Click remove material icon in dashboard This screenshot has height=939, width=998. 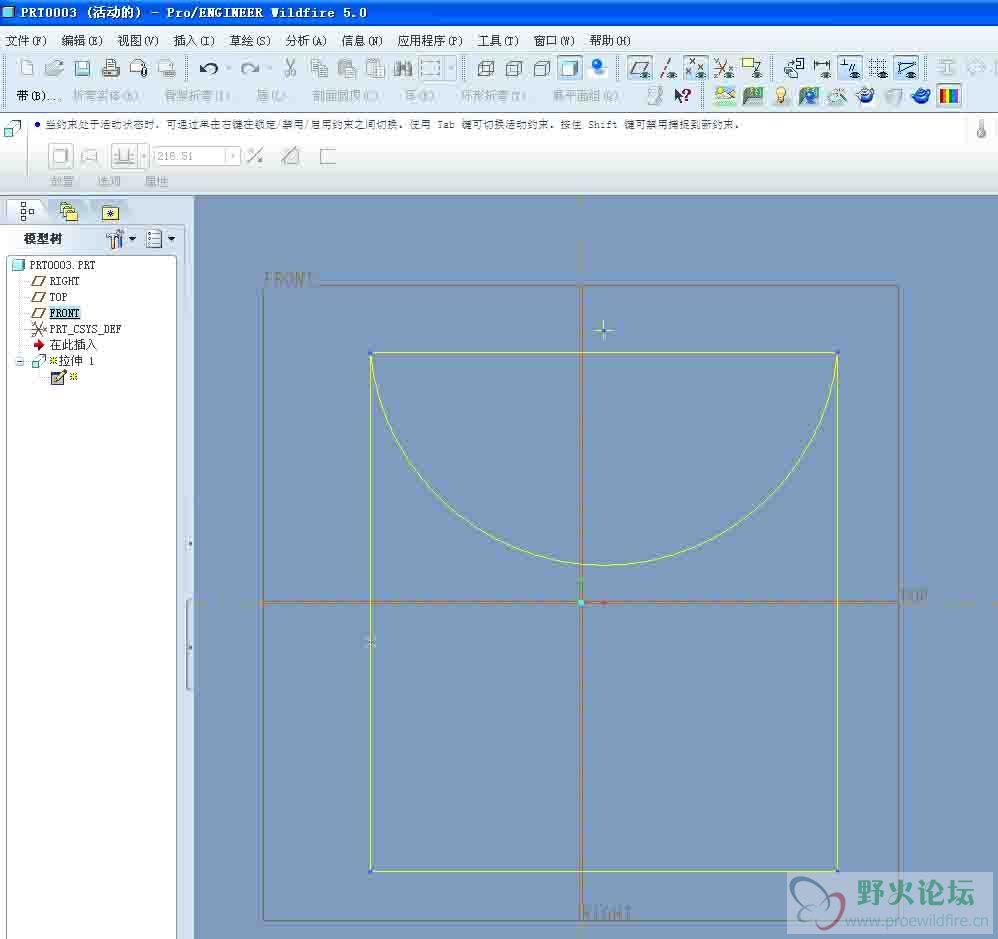(290, 156)
